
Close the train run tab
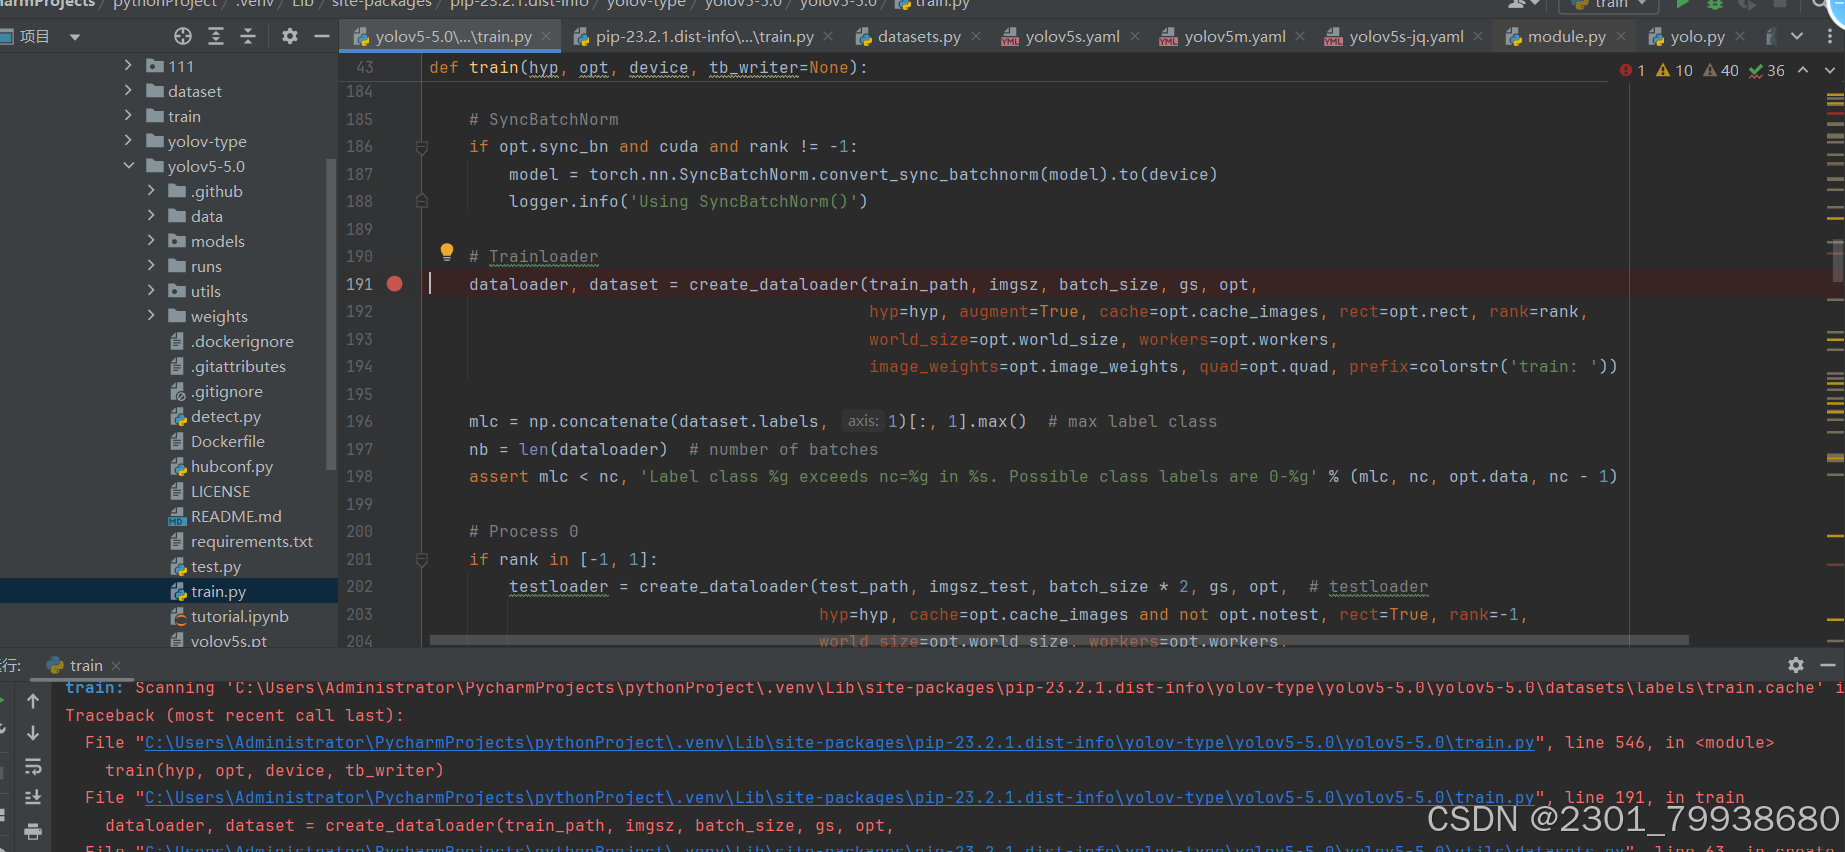(x=116, y=666)
